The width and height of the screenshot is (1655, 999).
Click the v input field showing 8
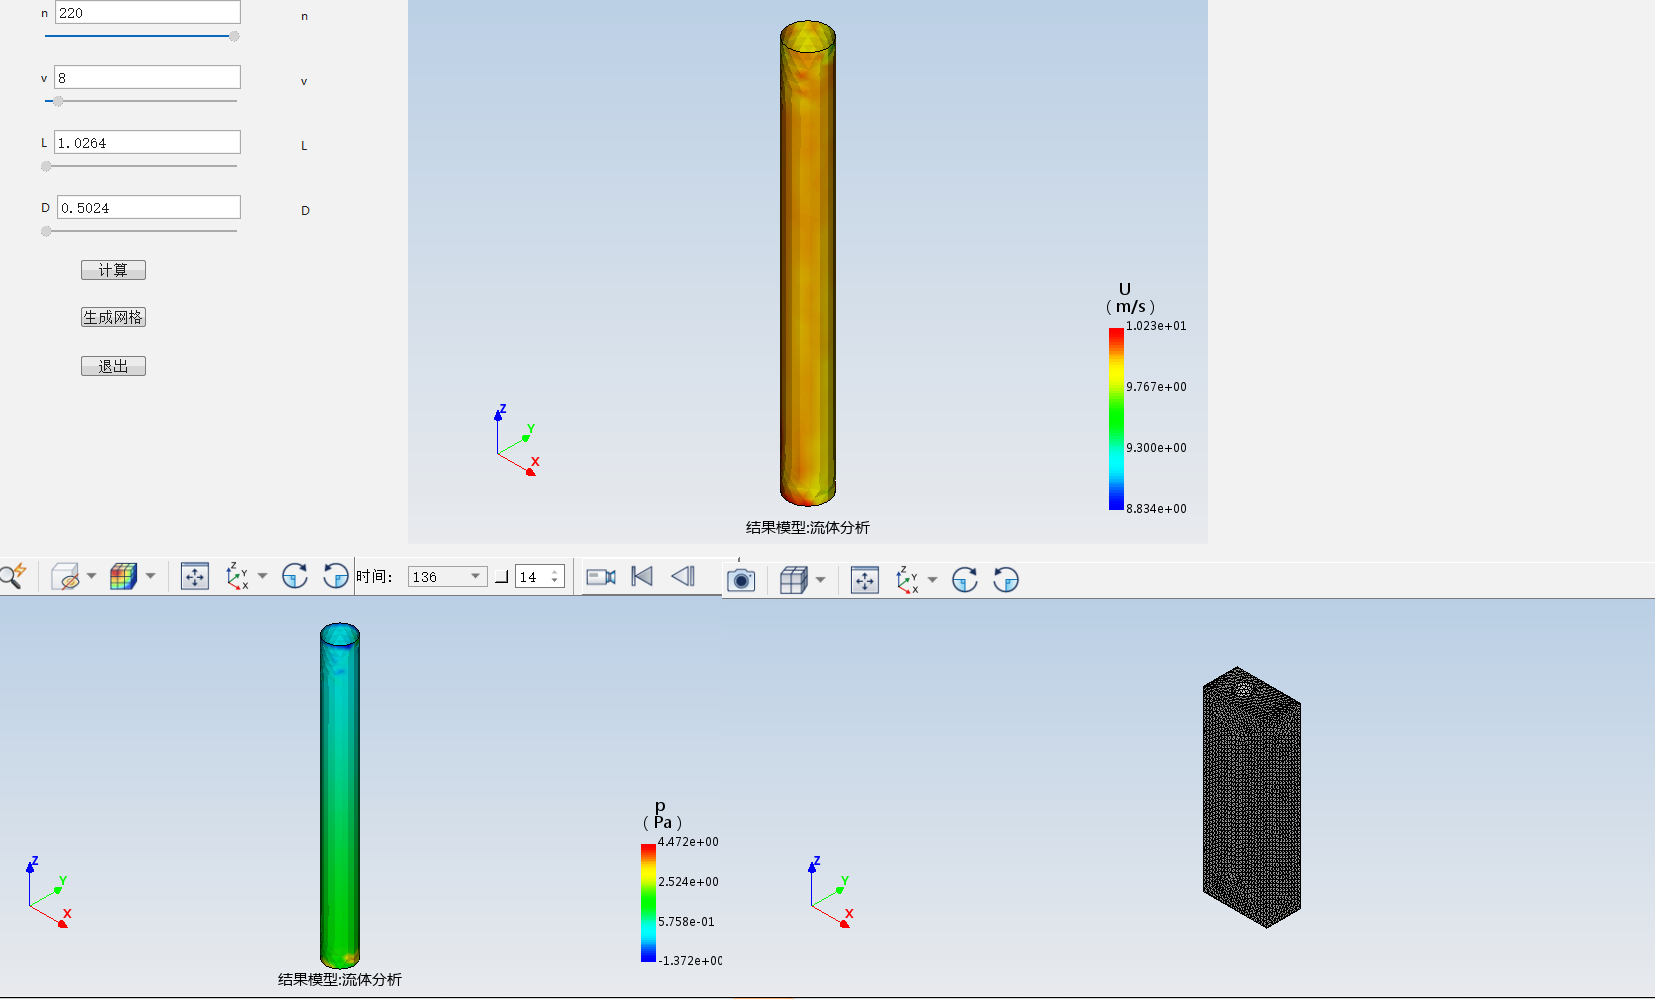[x=148, y=77]
